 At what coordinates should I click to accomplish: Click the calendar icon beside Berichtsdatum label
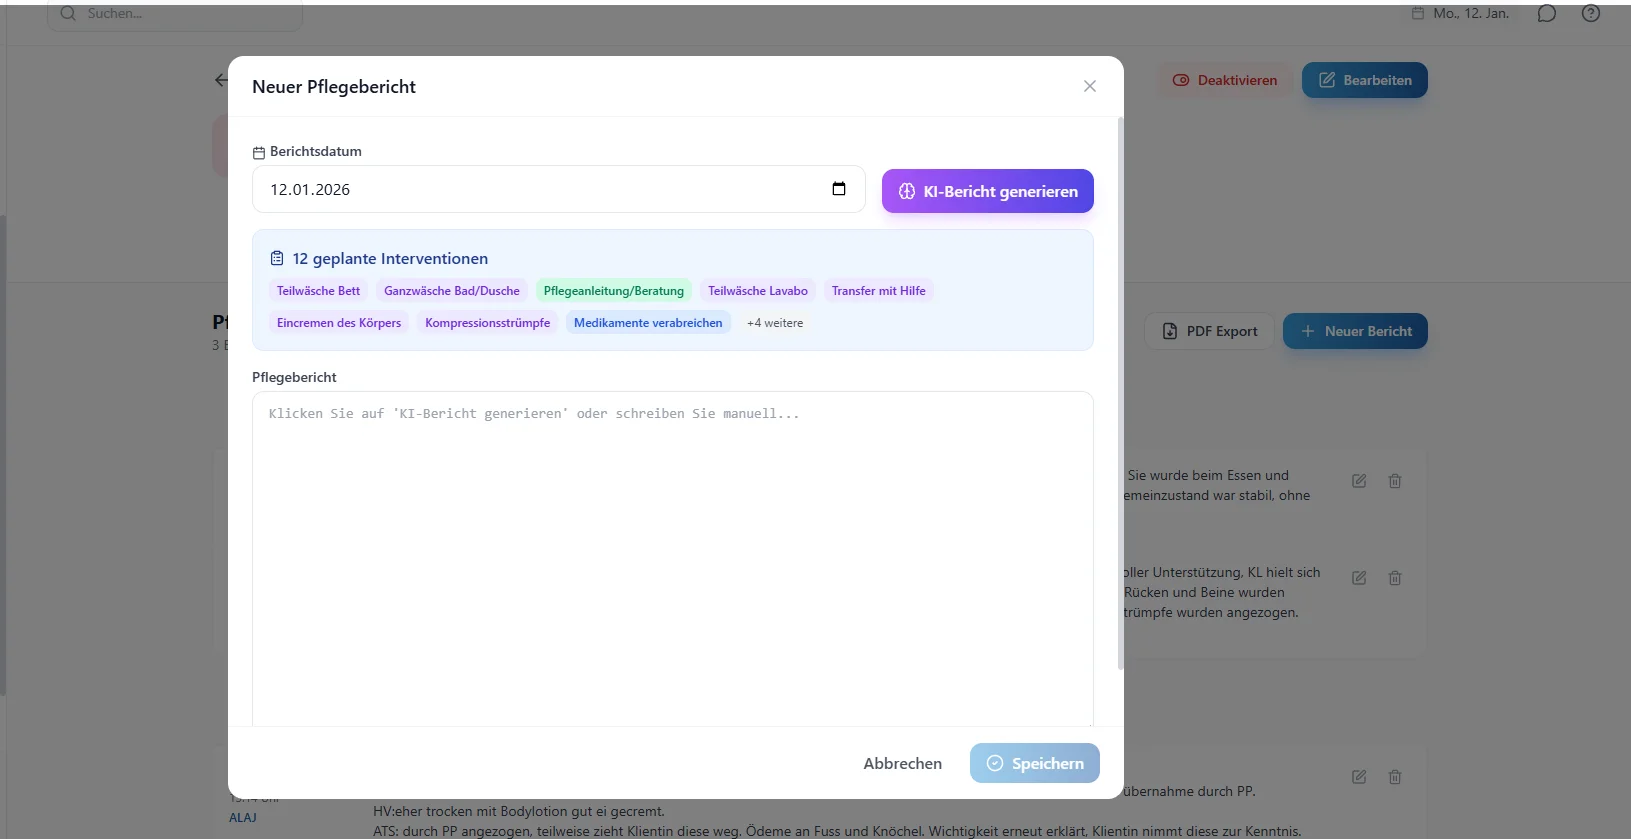[x=259, y=152]
